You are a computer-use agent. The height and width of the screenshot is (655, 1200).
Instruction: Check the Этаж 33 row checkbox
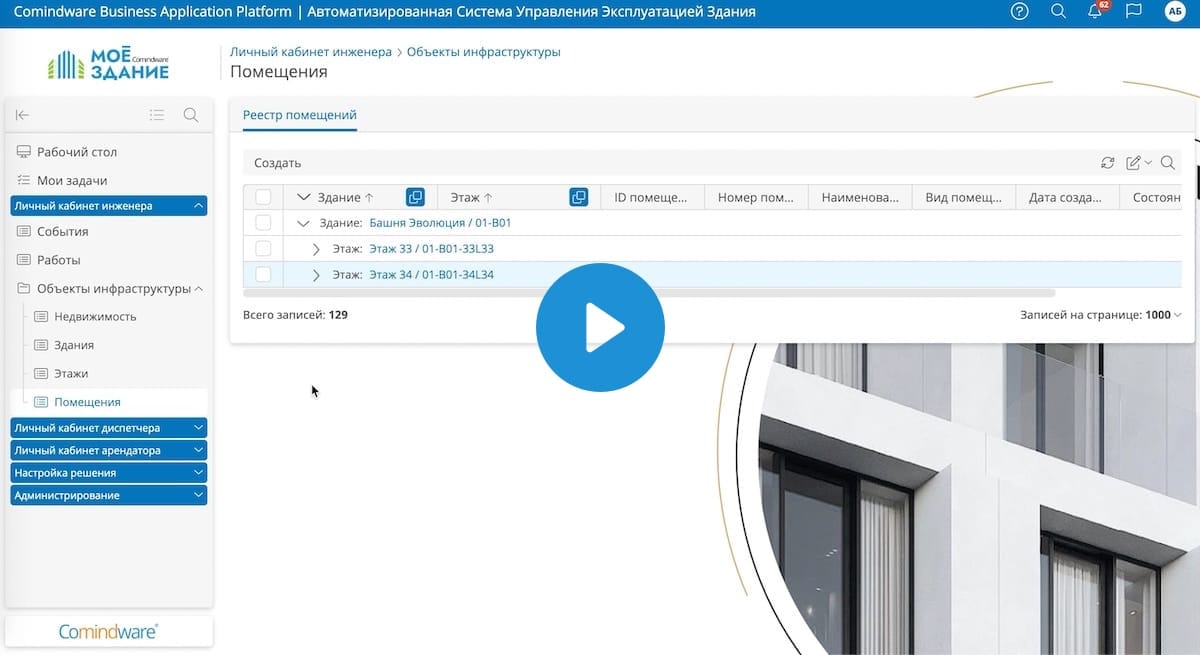tap(263, 248)
